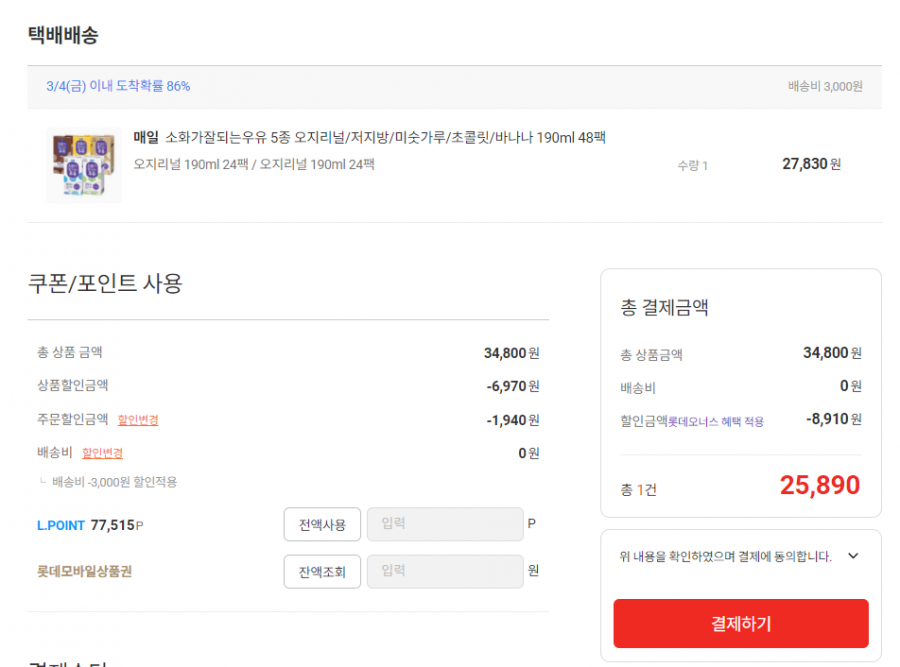Click the total payment amount 25,890
The image size is (900, 667).
(820, 485)
